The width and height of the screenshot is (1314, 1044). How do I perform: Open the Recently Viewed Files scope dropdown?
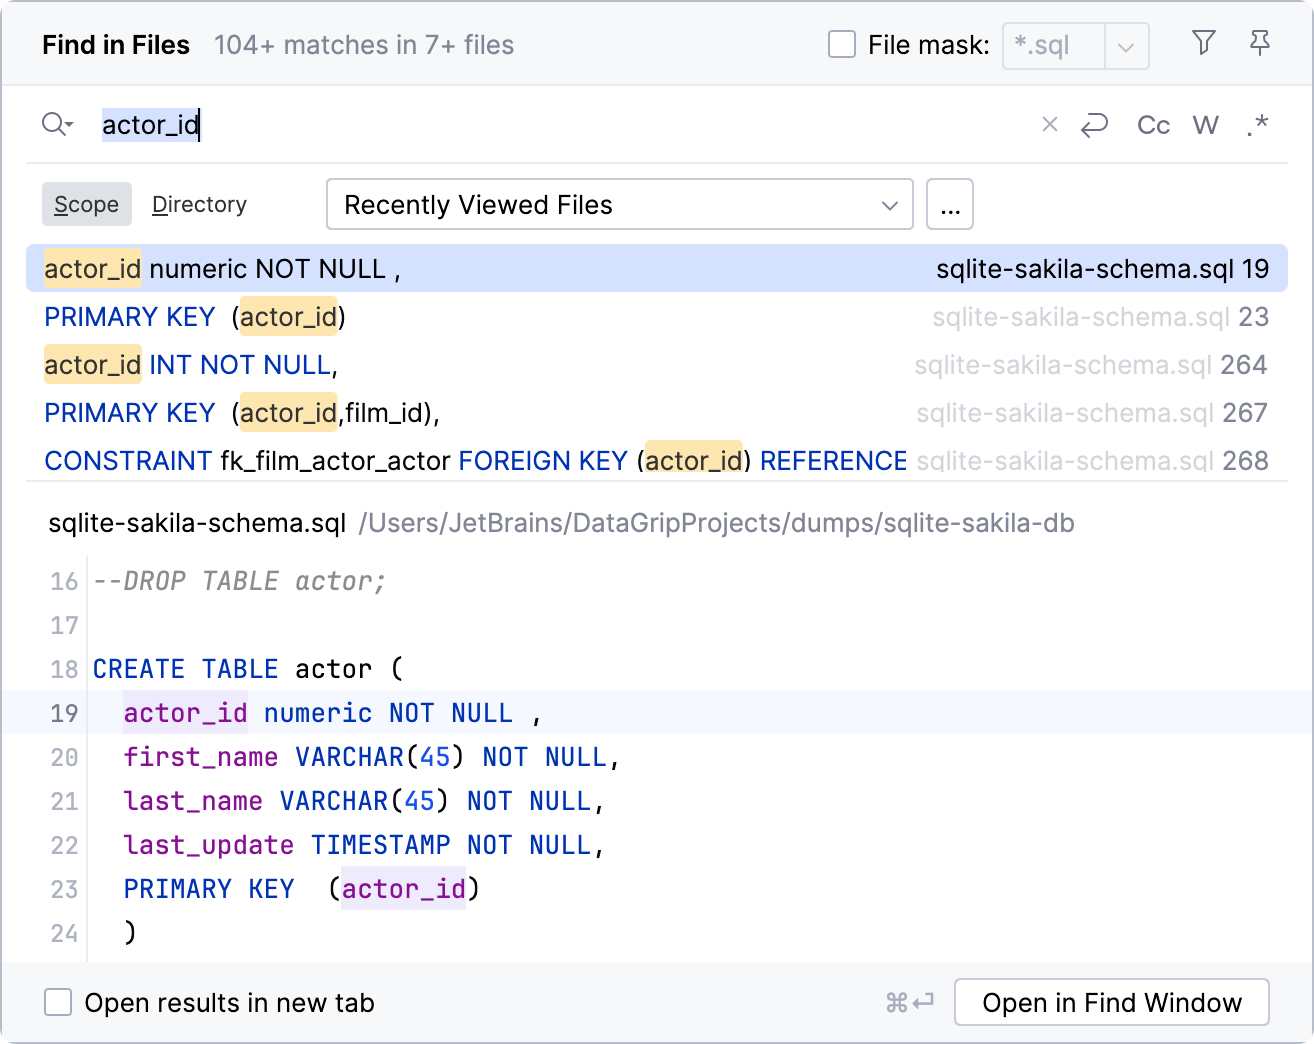619,204
